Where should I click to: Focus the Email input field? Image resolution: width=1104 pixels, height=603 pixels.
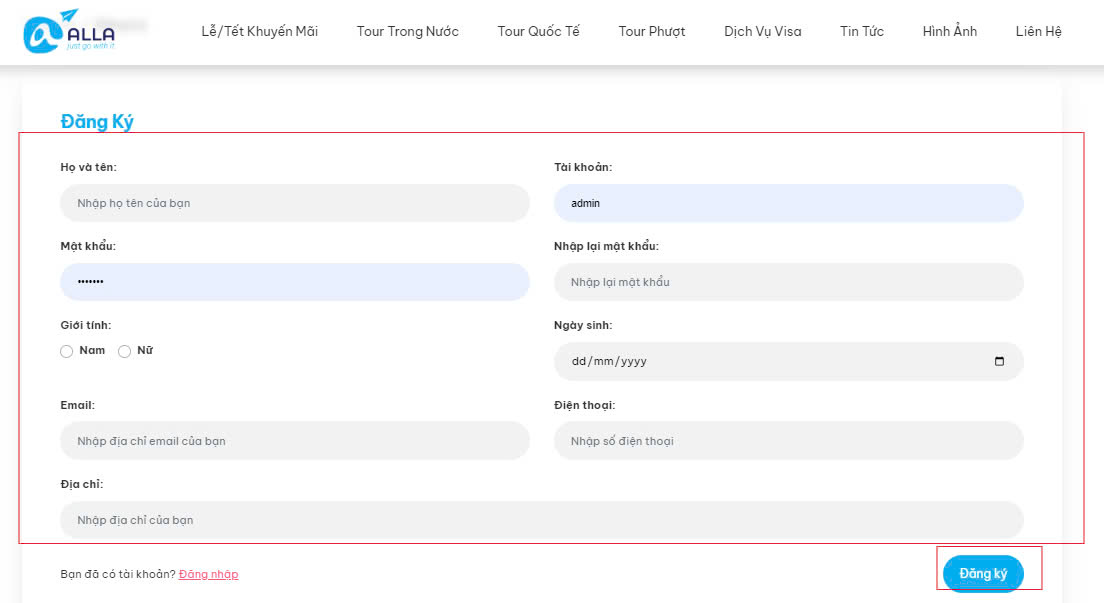point(295,441)
